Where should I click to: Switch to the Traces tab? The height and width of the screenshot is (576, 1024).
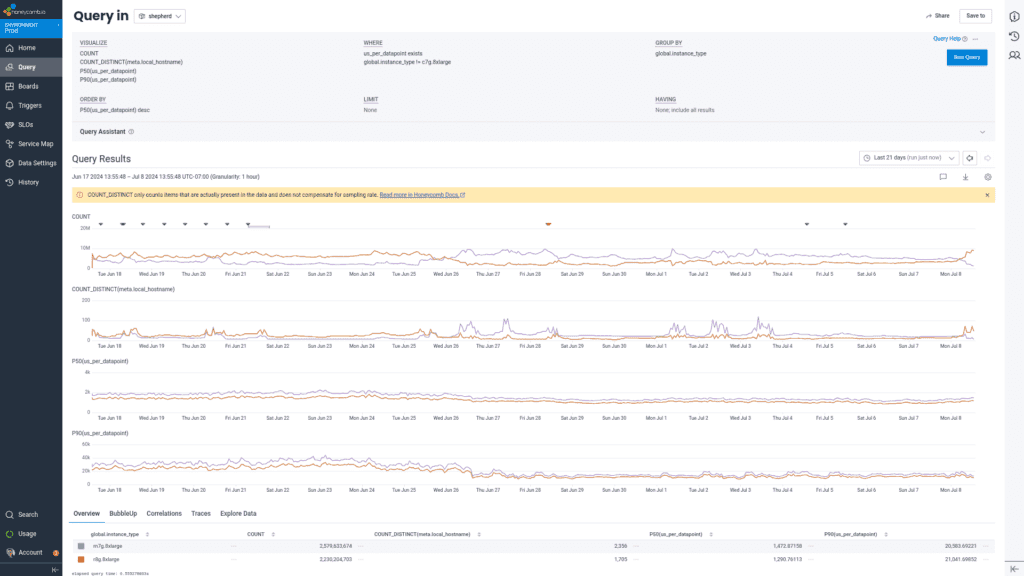coord(201,513)
